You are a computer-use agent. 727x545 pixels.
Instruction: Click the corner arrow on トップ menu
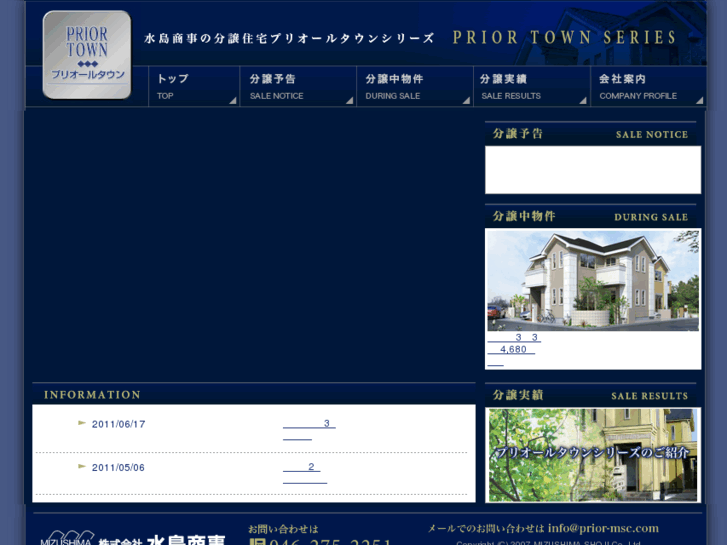tap(233, 100)
